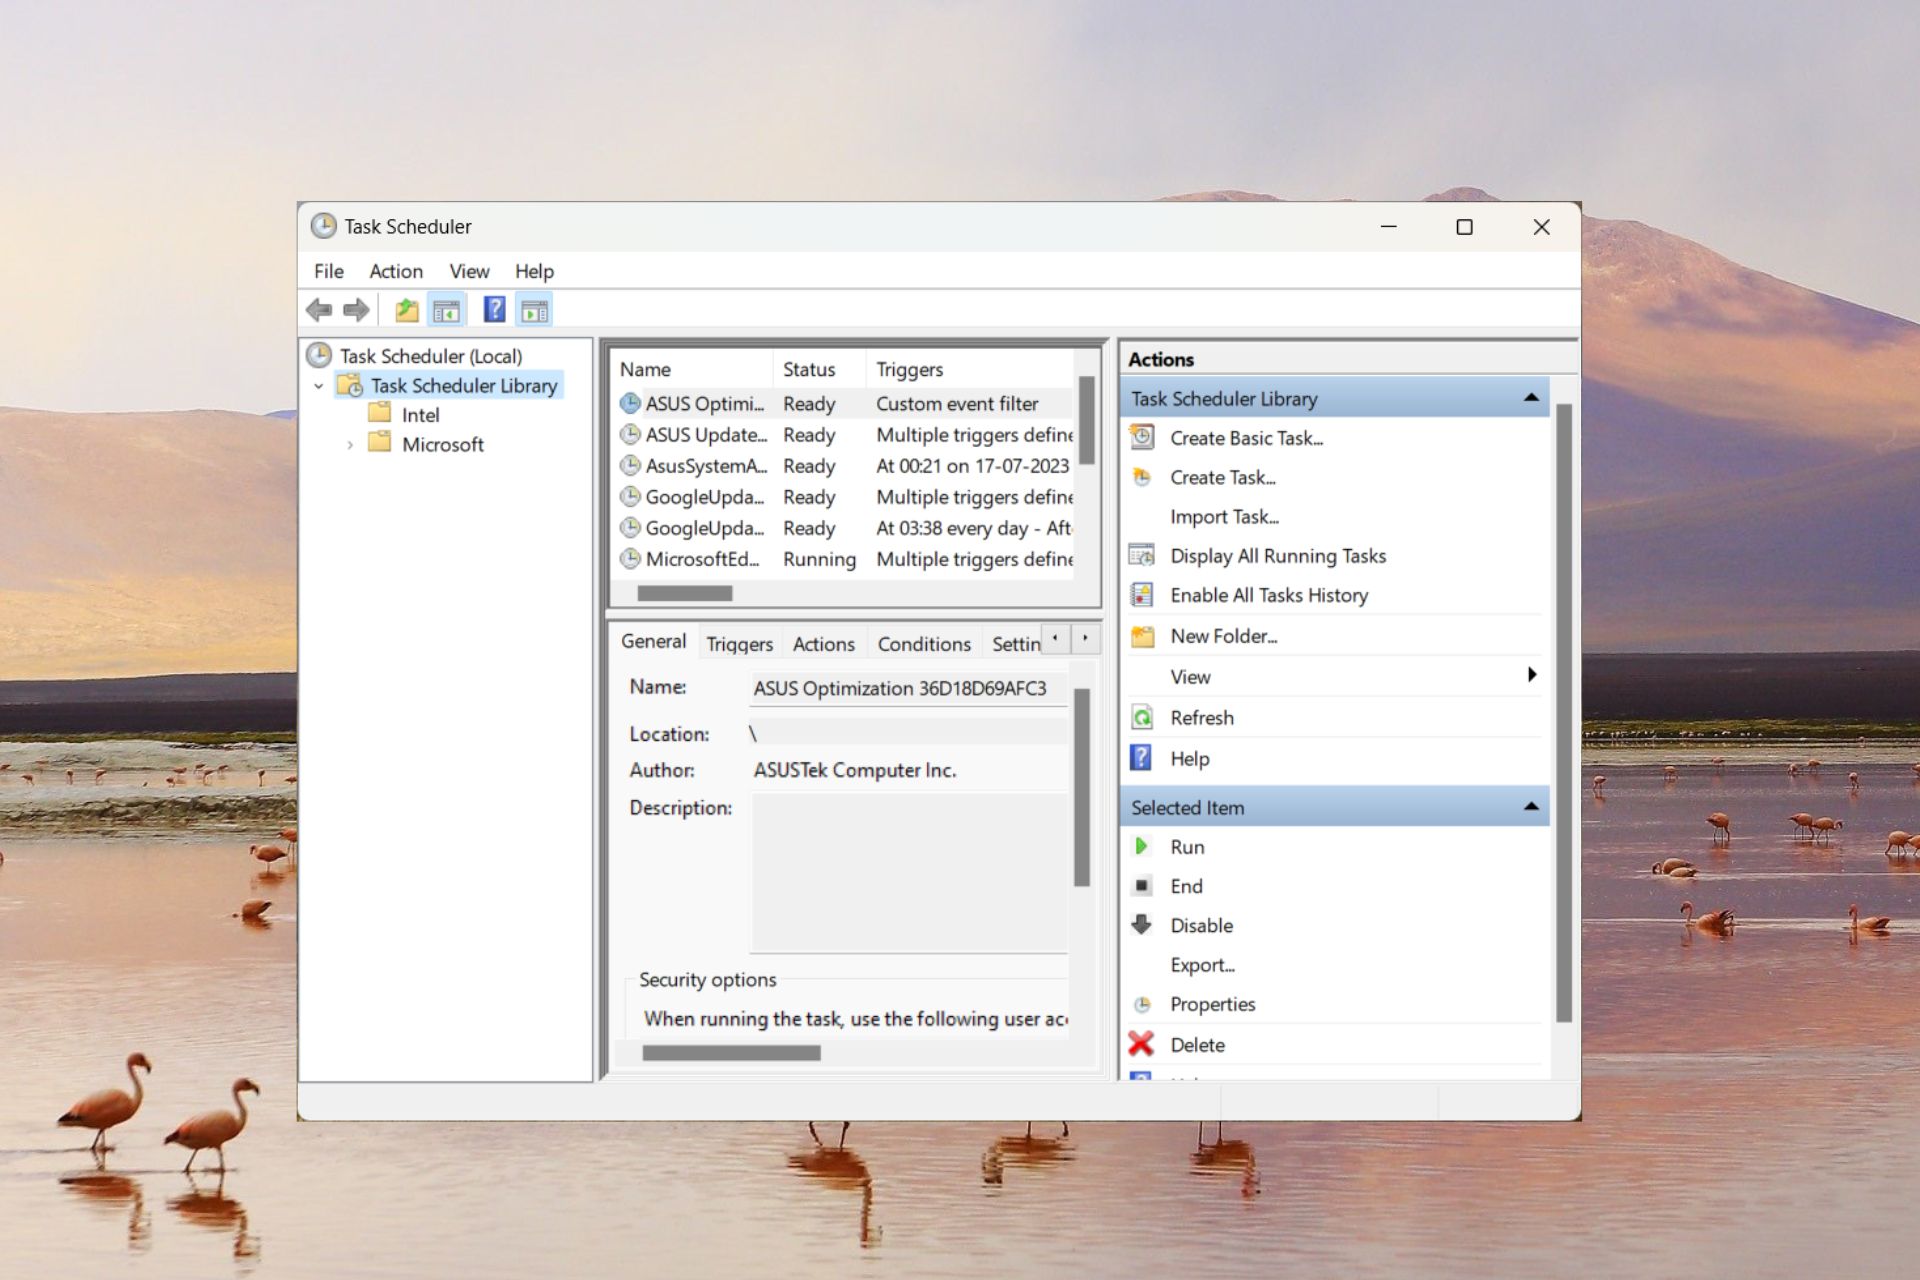This screenshot has height=1280, width=1920.
Task: Click Create Basic Task... link
Action: (1246, 438)
